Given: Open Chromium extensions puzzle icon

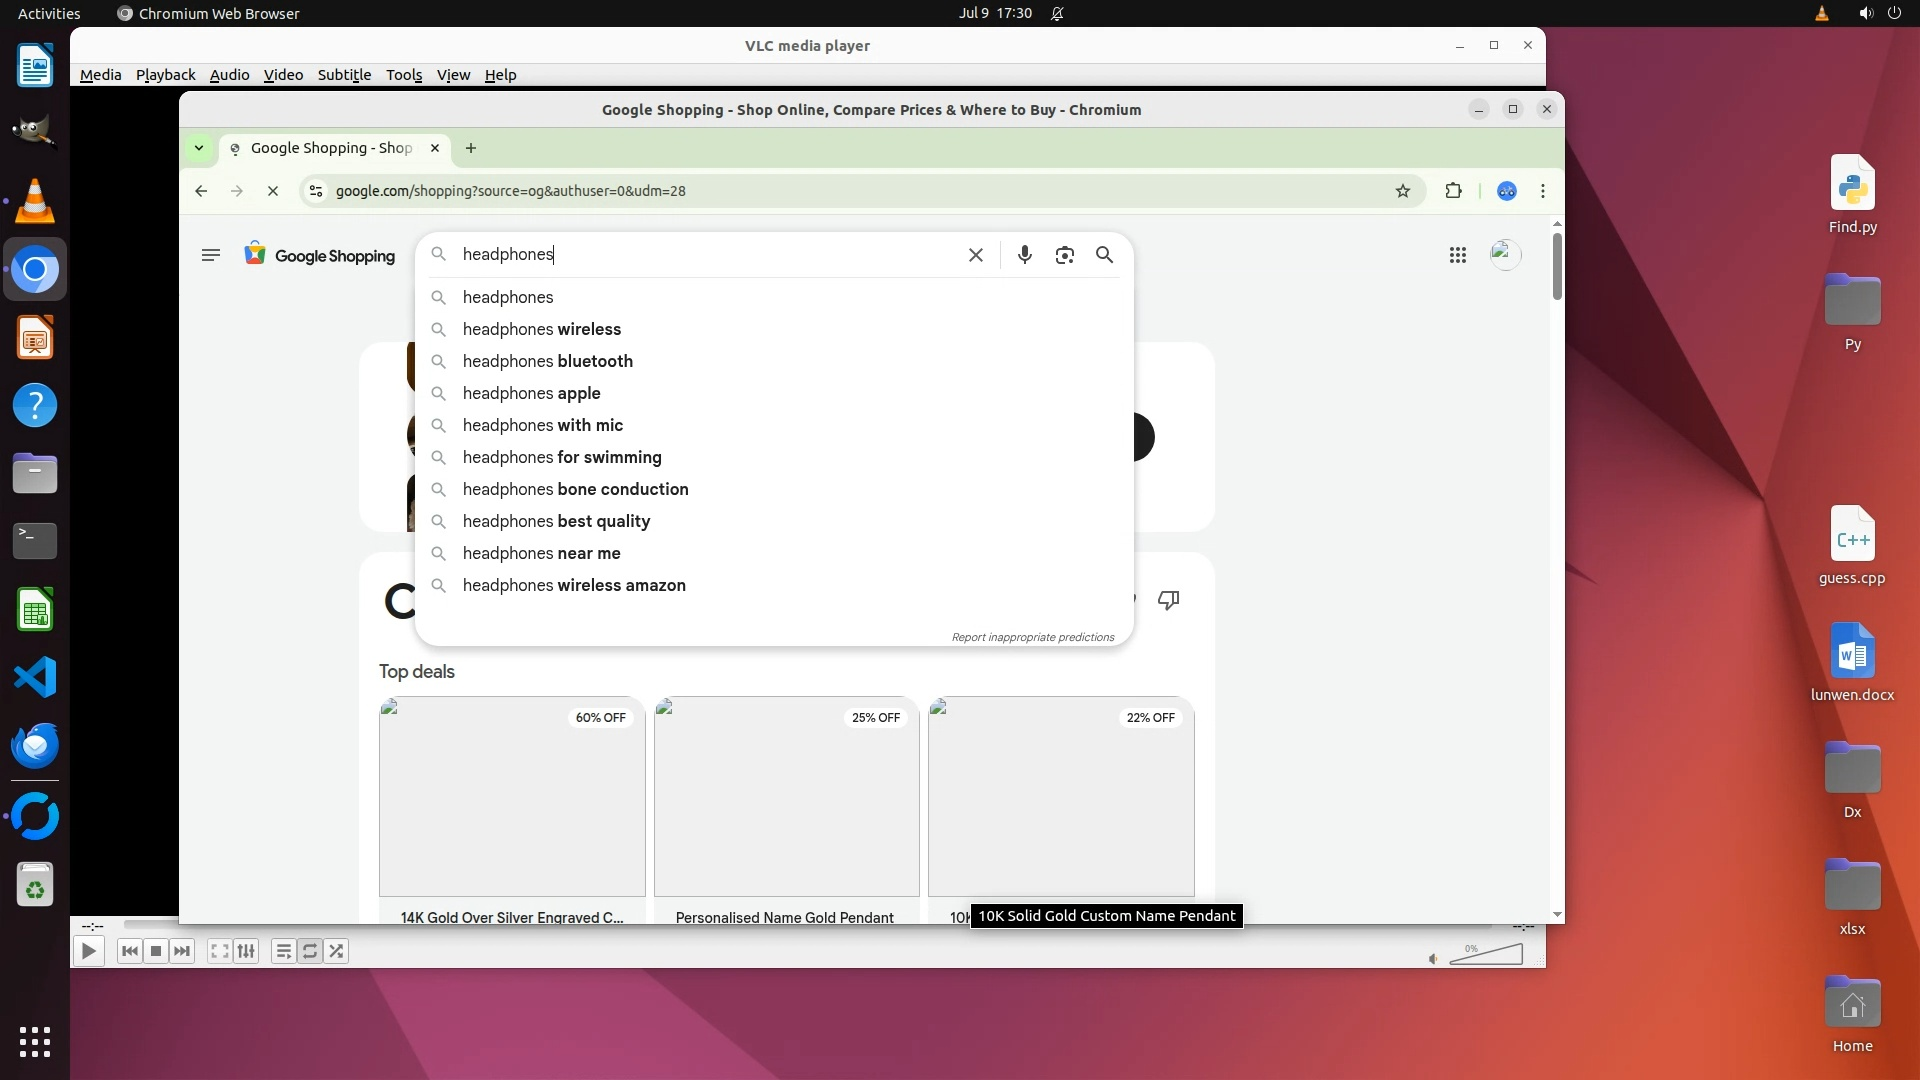Looking at the screenshot, I should point(1453,191).
